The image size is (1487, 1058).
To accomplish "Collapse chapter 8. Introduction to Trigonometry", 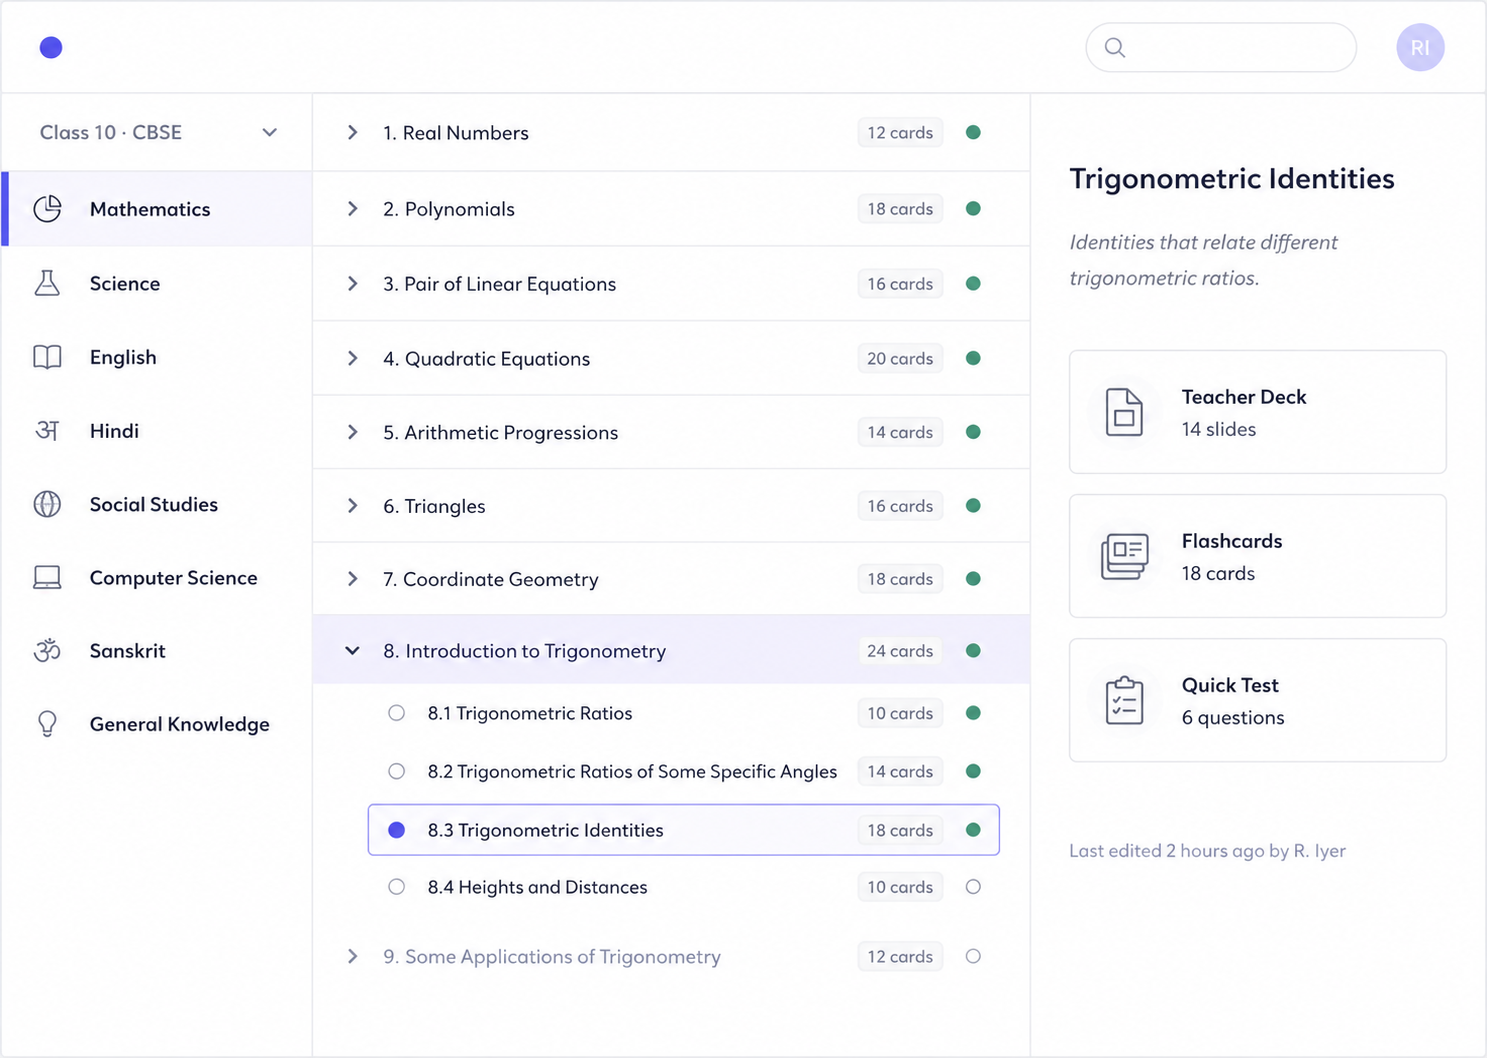I will (x=352, y=651).
